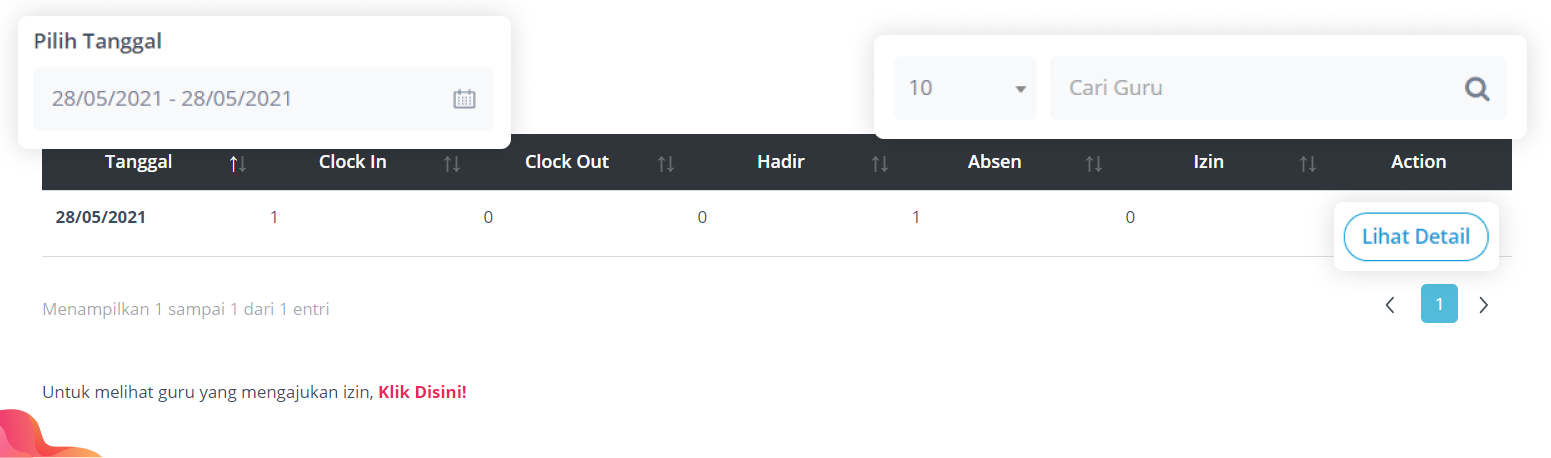Open the calendar icon in date picker
This screenshot has width=1551, height=458.
(464, 99)
